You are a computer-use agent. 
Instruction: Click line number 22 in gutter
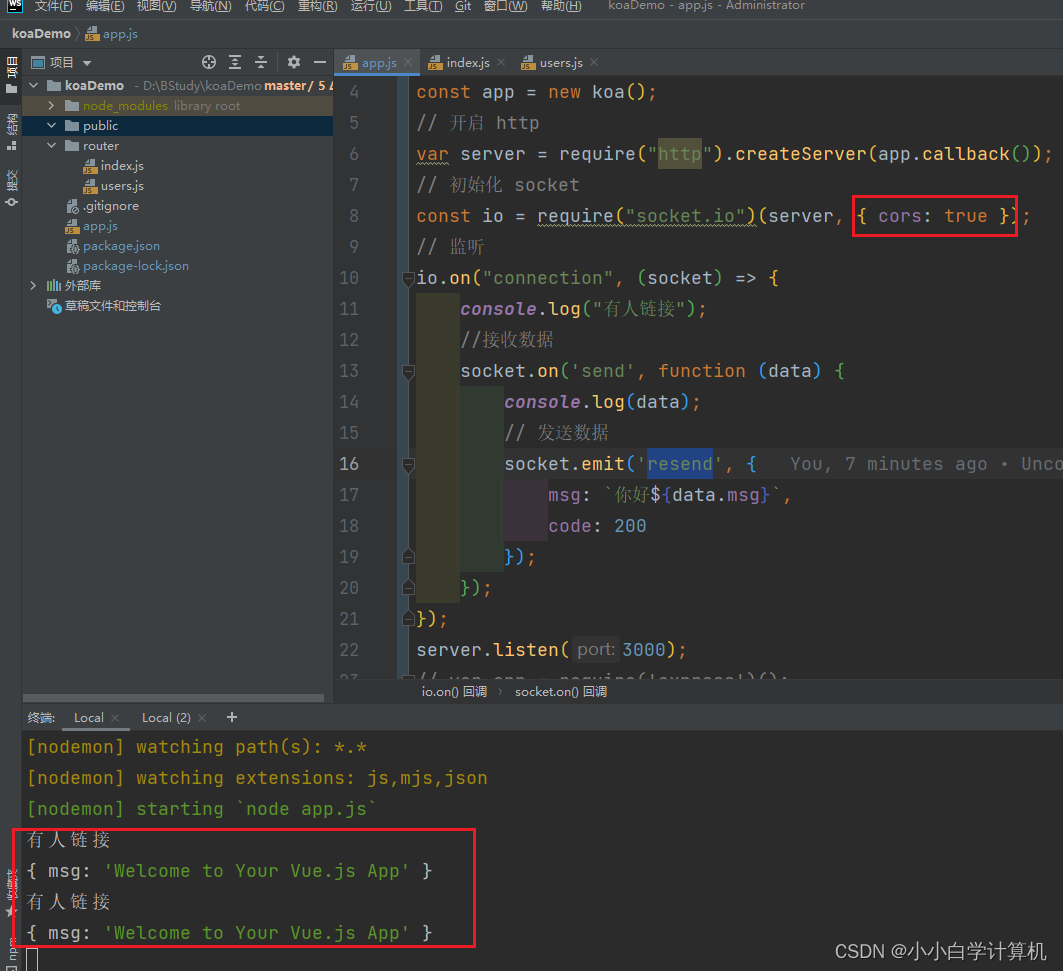point(349,650)
